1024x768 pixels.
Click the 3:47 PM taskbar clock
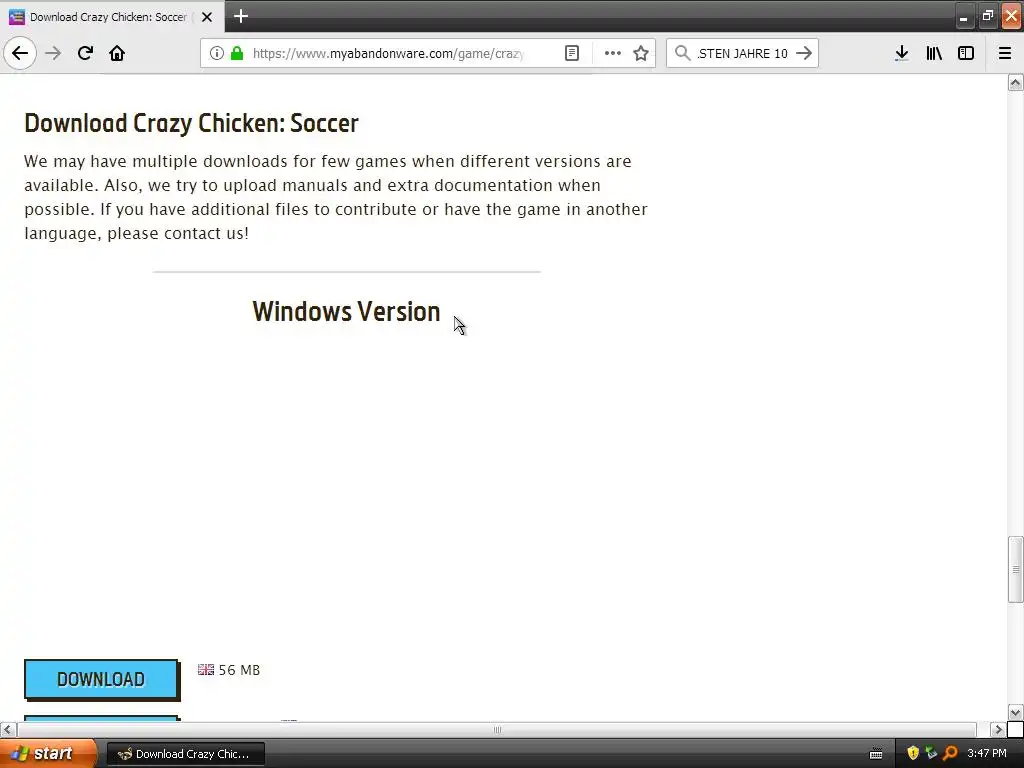coord(987,754)
